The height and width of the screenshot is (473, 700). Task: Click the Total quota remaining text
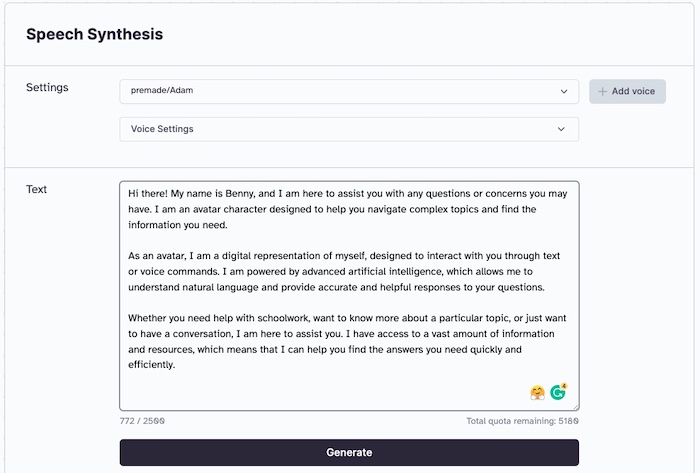(x=522, y=421)
